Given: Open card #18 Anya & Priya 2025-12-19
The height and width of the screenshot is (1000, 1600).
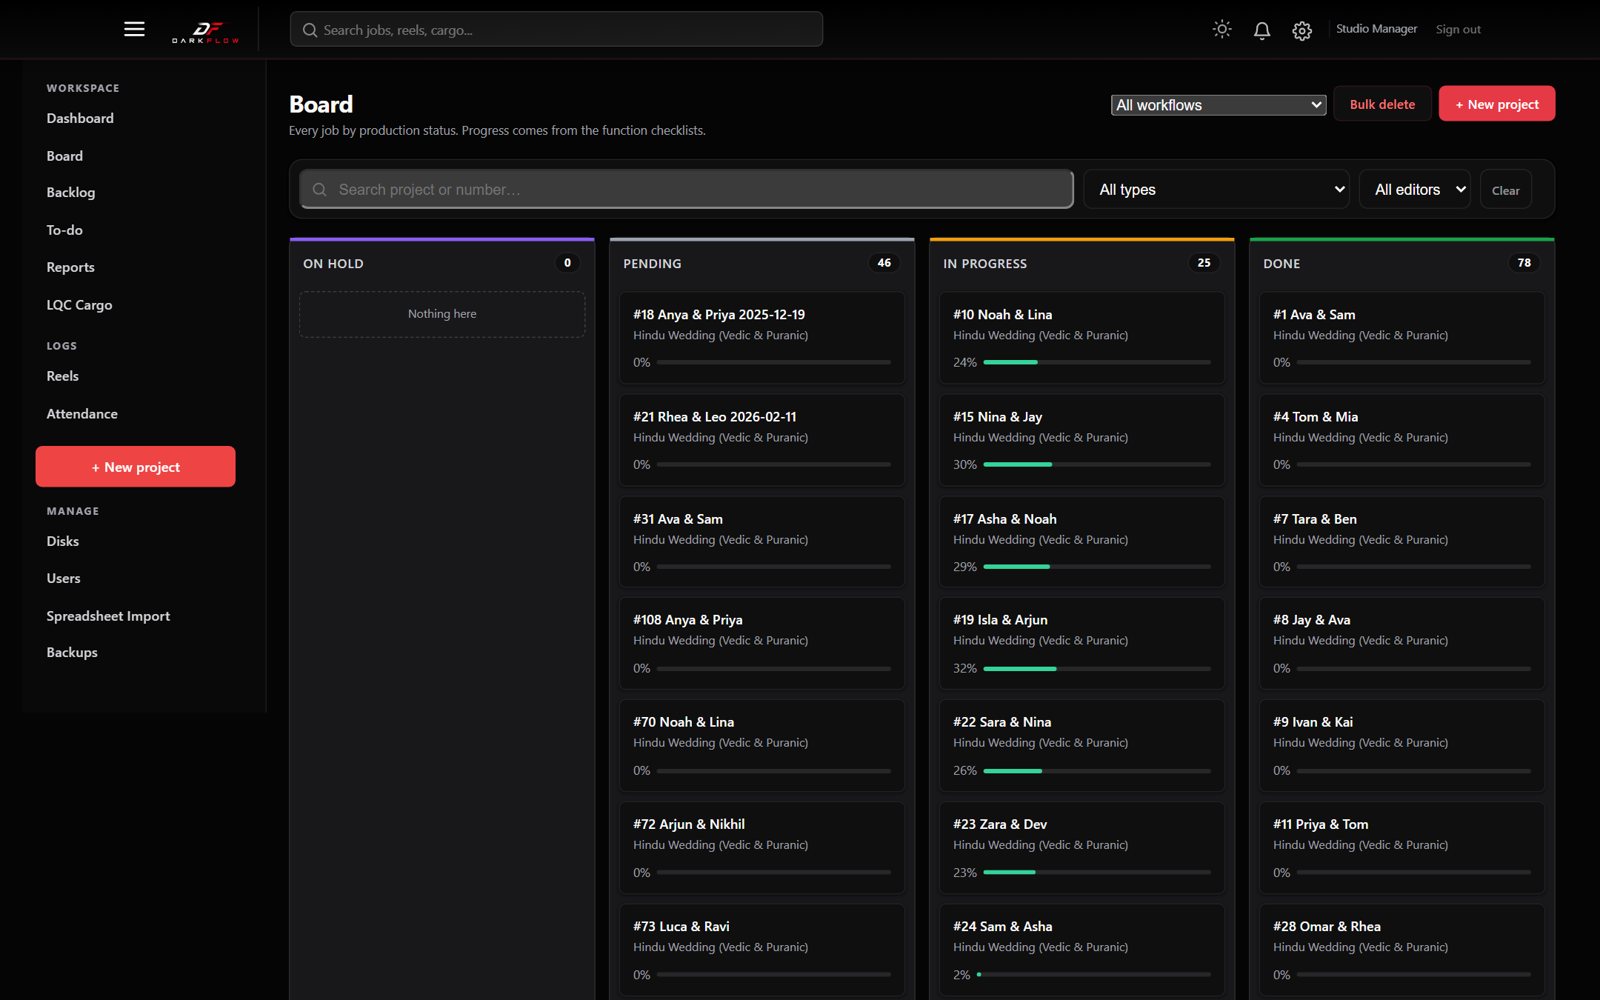Looking at the screenshot, I should pos(762,338).
